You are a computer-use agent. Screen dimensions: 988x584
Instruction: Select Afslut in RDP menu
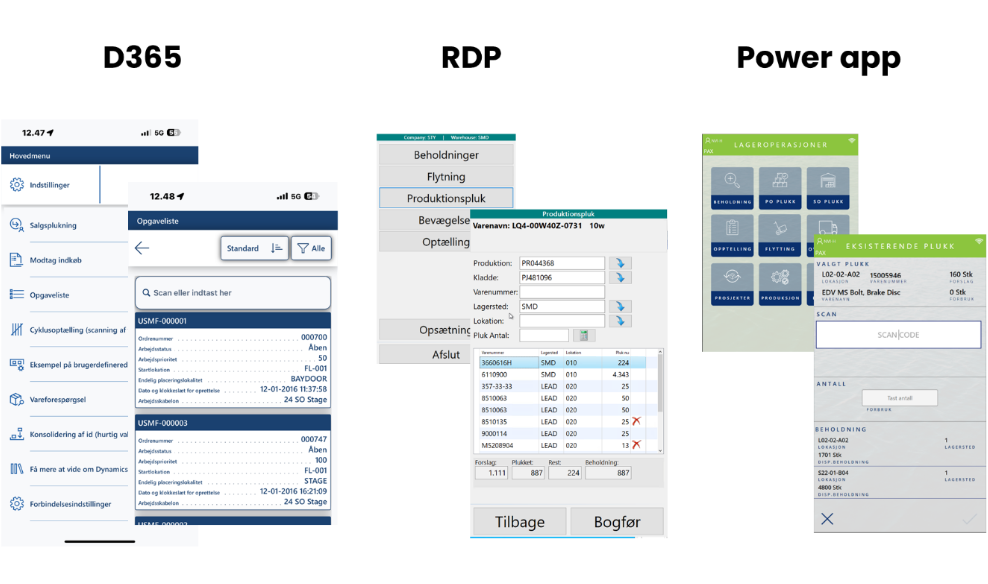[425, 354]
